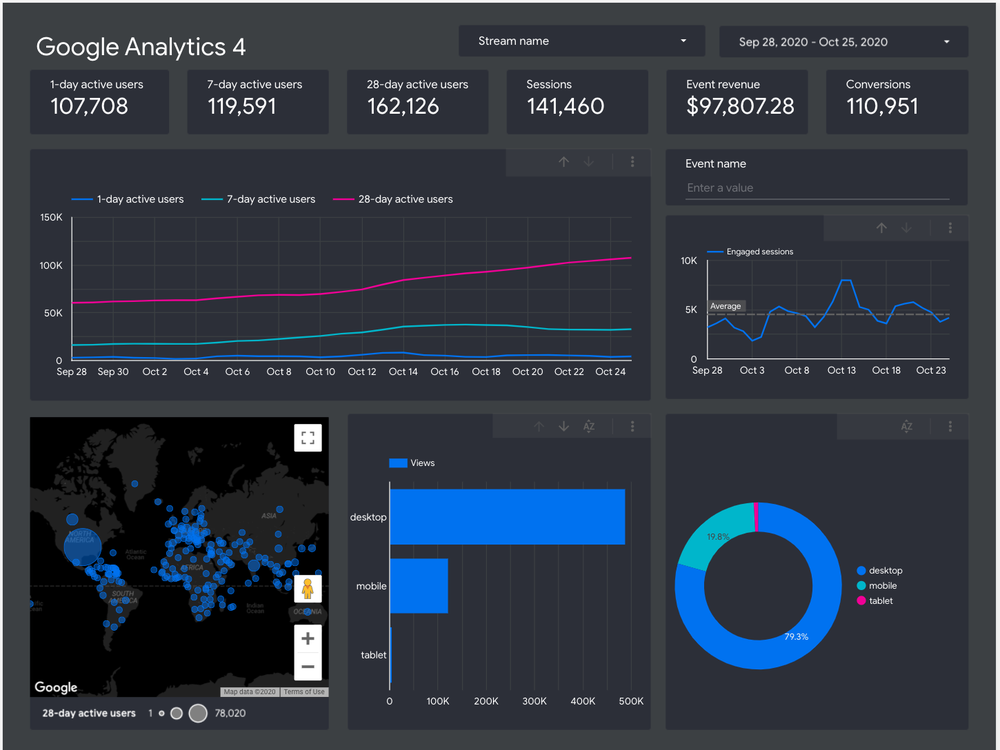
Task: Click the map fullscreen icon
Action: 307,437
